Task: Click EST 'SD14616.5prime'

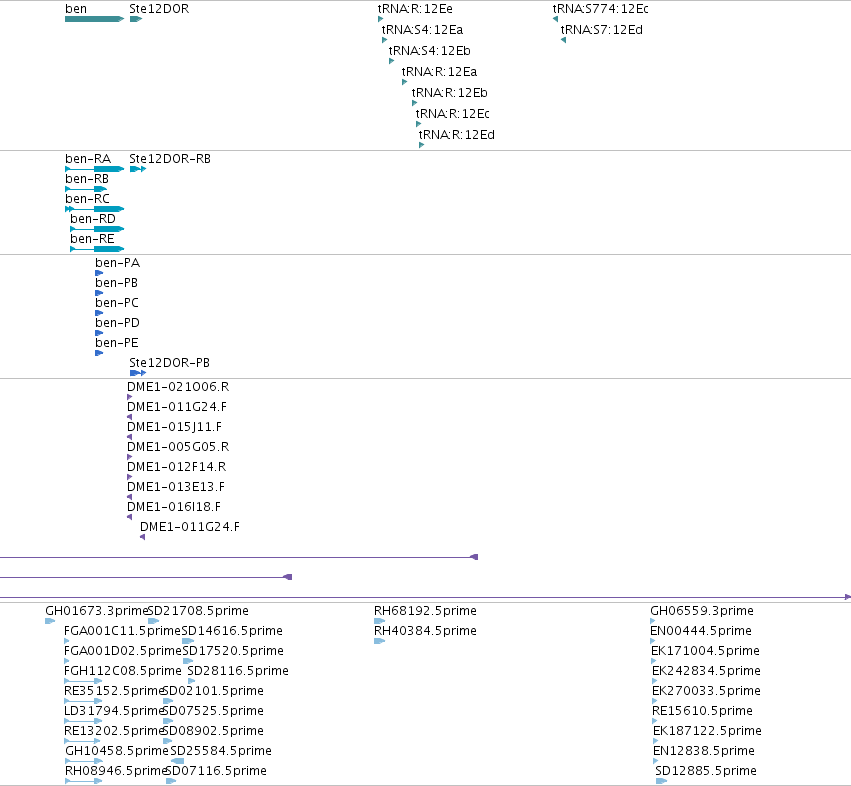Action: point(232,631)
